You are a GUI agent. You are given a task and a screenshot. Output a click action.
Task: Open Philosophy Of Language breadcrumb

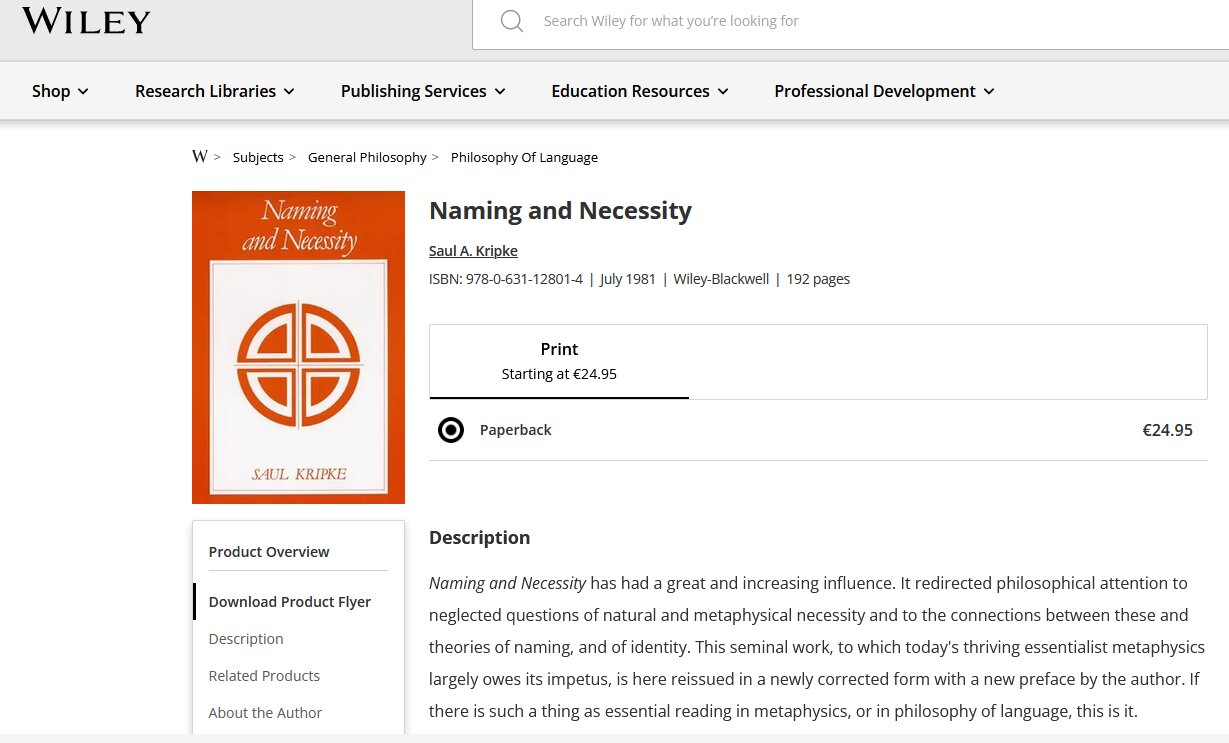(x=524, y=157)
